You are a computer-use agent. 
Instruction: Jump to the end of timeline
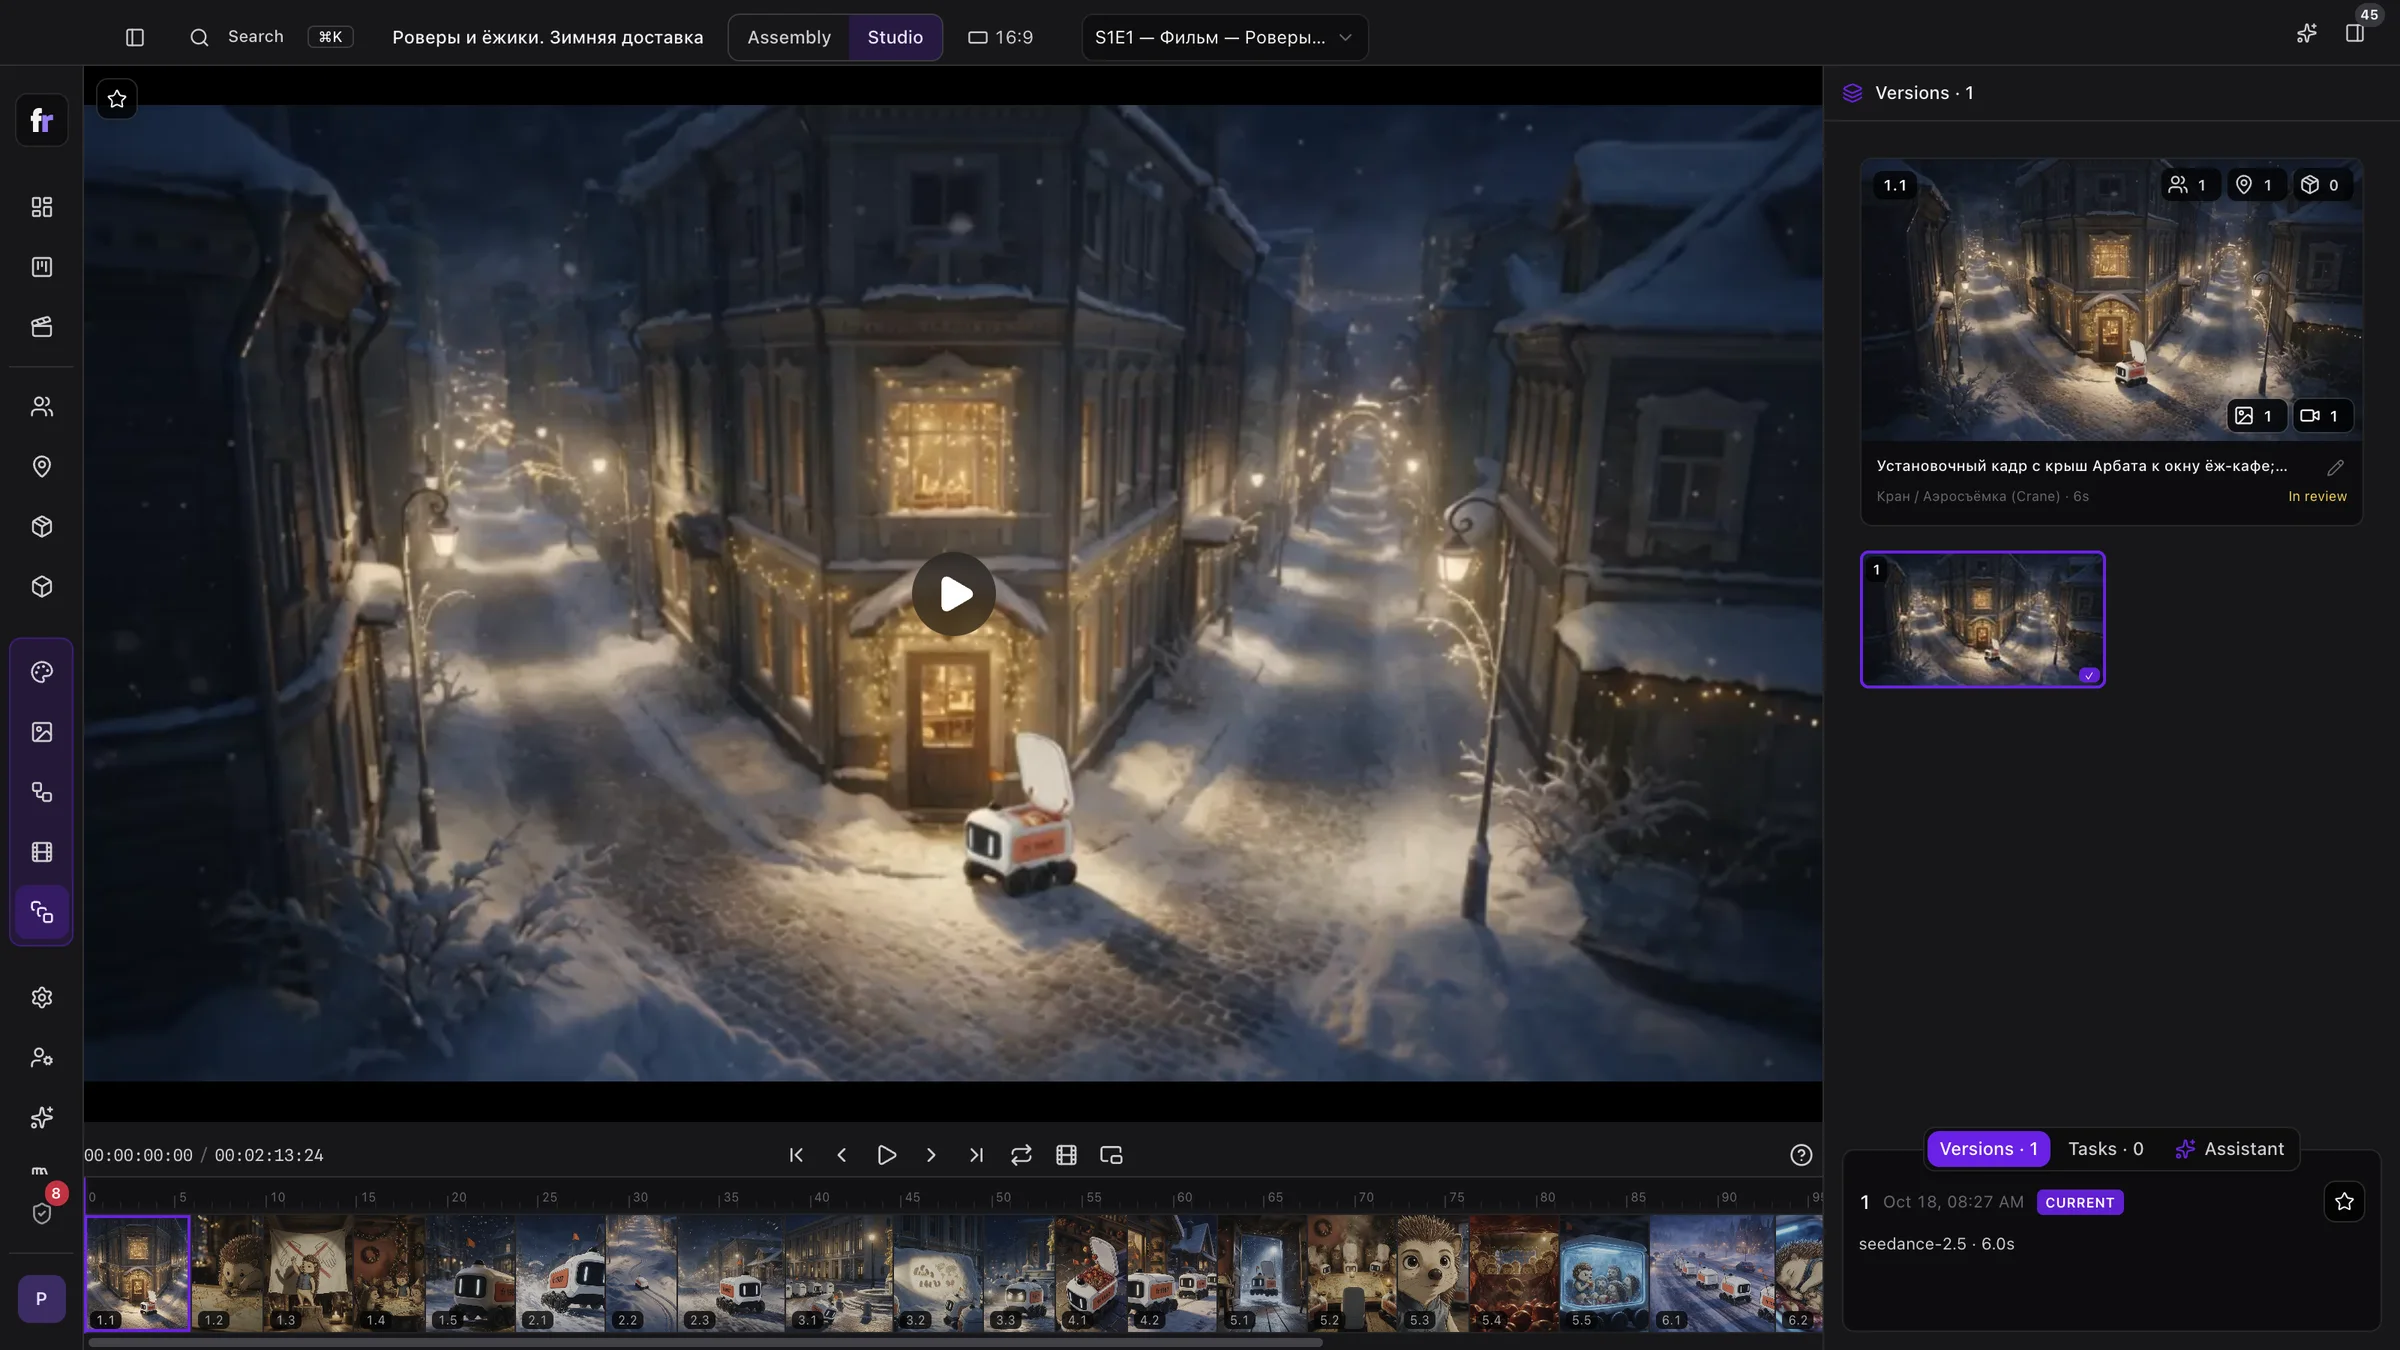click(976, 1156)
